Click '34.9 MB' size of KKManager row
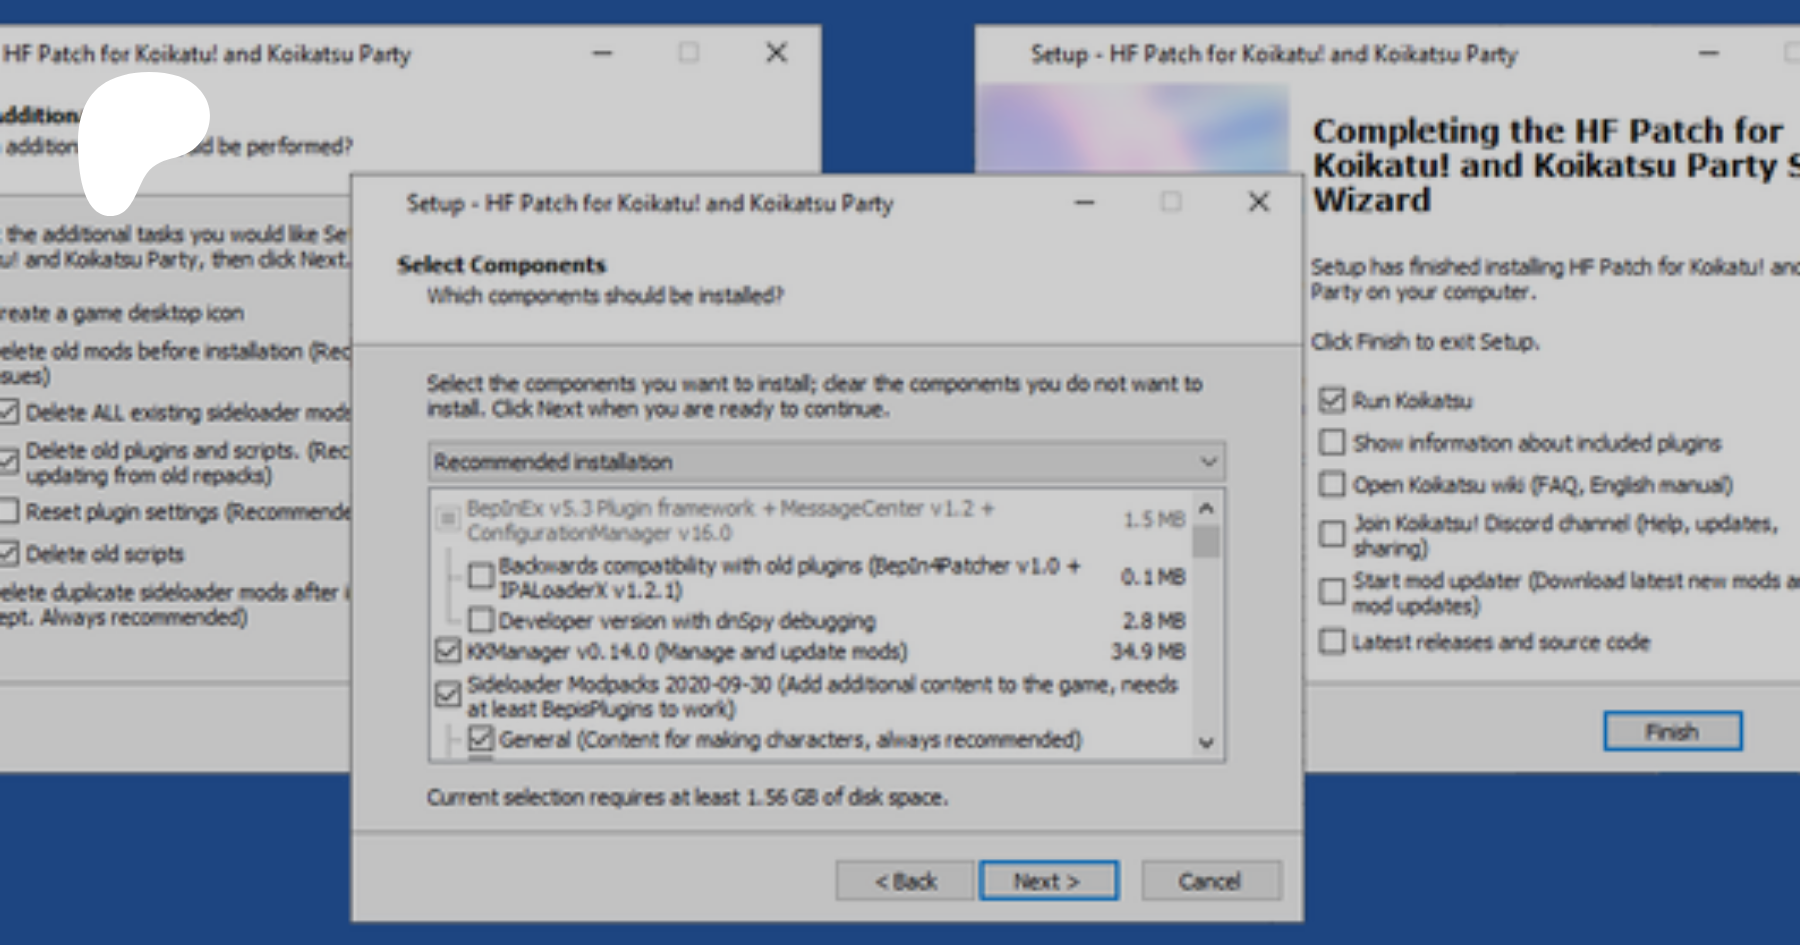This screenshot has height=945, width=1800. [1148, 651]
